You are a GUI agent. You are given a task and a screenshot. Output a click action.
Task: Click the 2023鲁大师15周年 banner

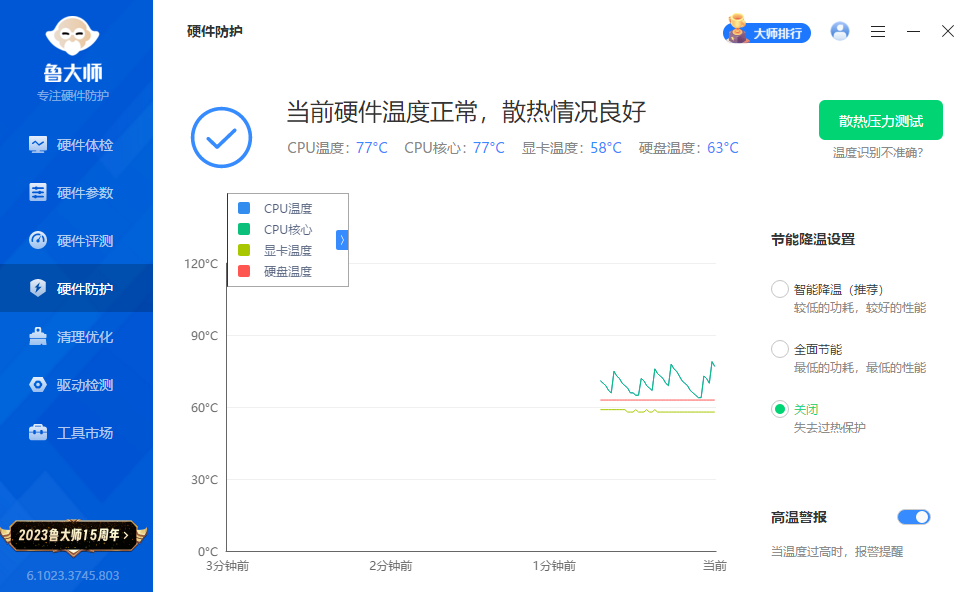(x=76, y=537)
